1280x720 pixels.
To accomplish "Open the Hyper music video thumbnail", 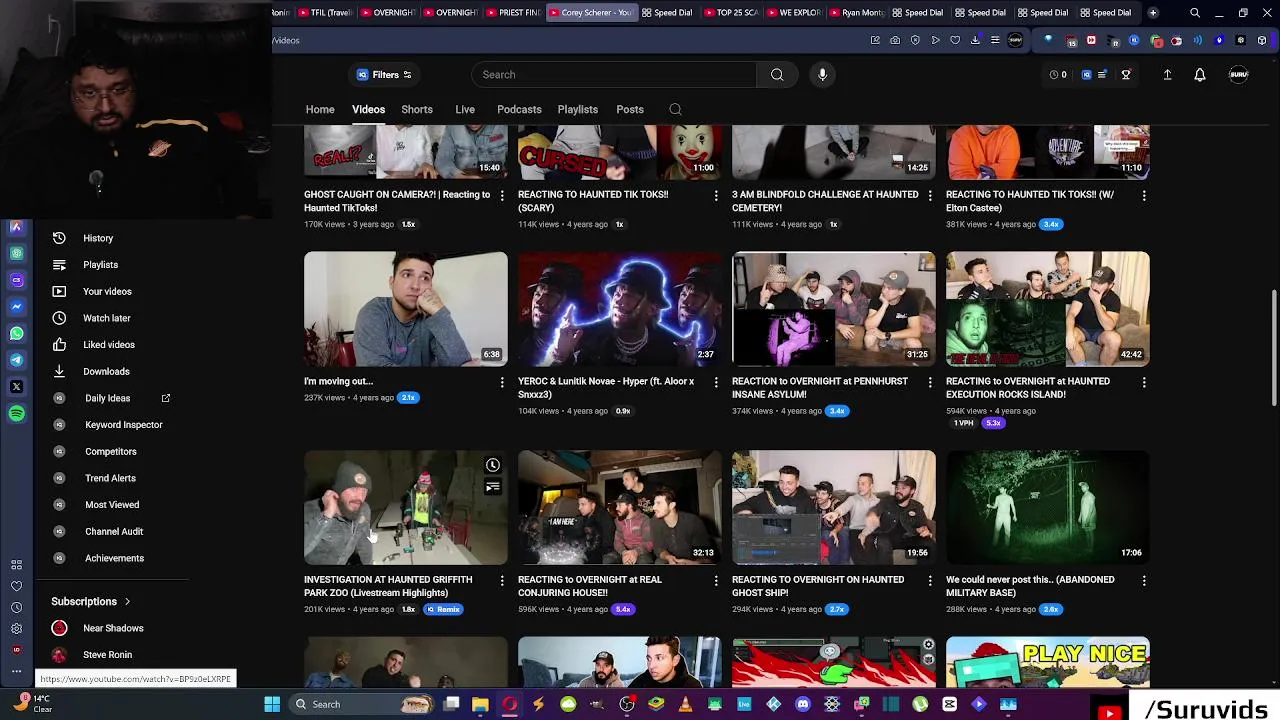I will [620, 309].
